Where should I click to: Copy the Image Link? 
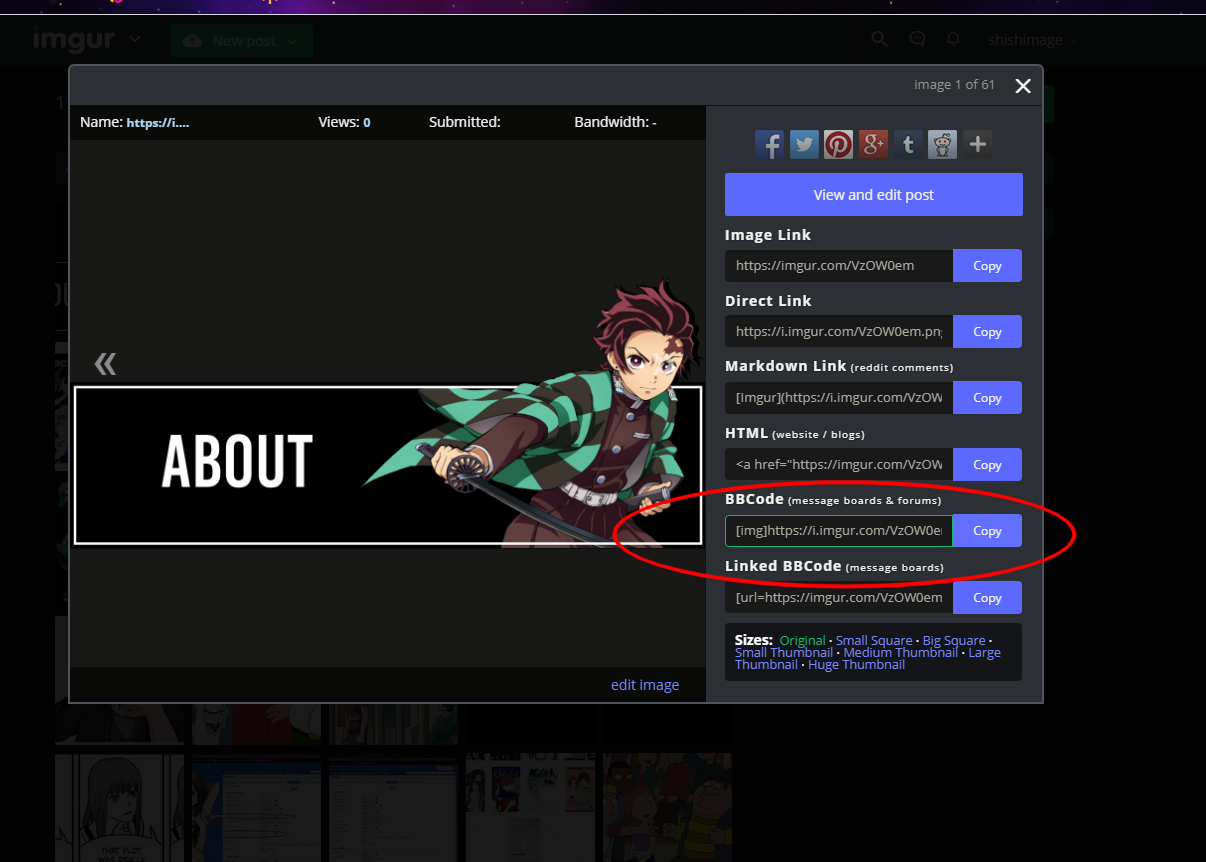pyautogui.click(x=987, y=266)
